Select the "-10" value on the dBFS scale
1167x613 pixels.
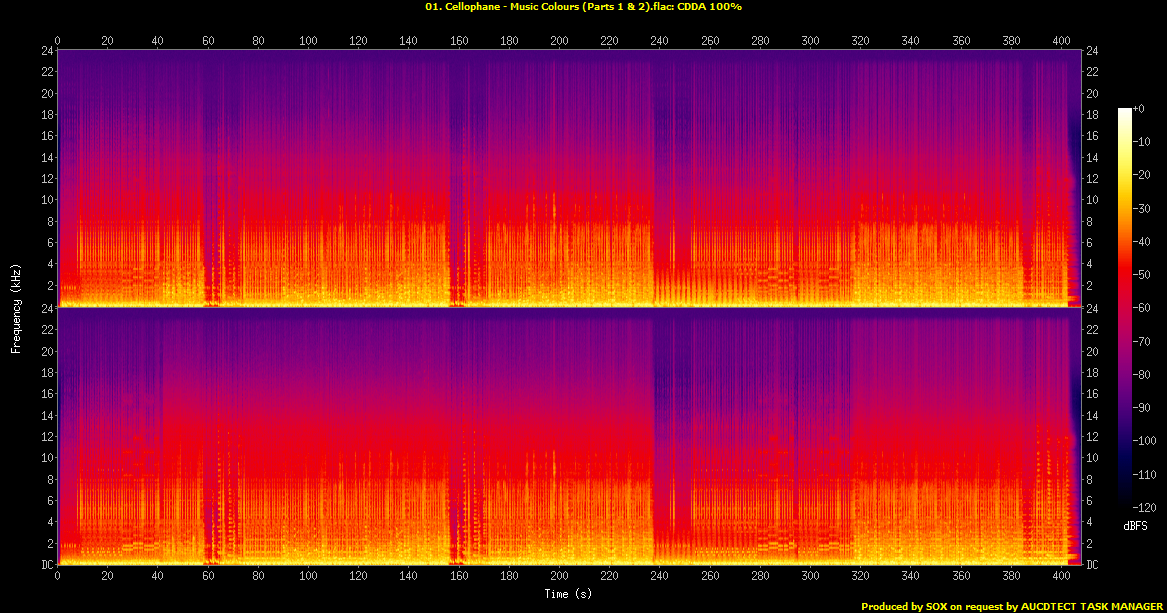(1142, 142)
